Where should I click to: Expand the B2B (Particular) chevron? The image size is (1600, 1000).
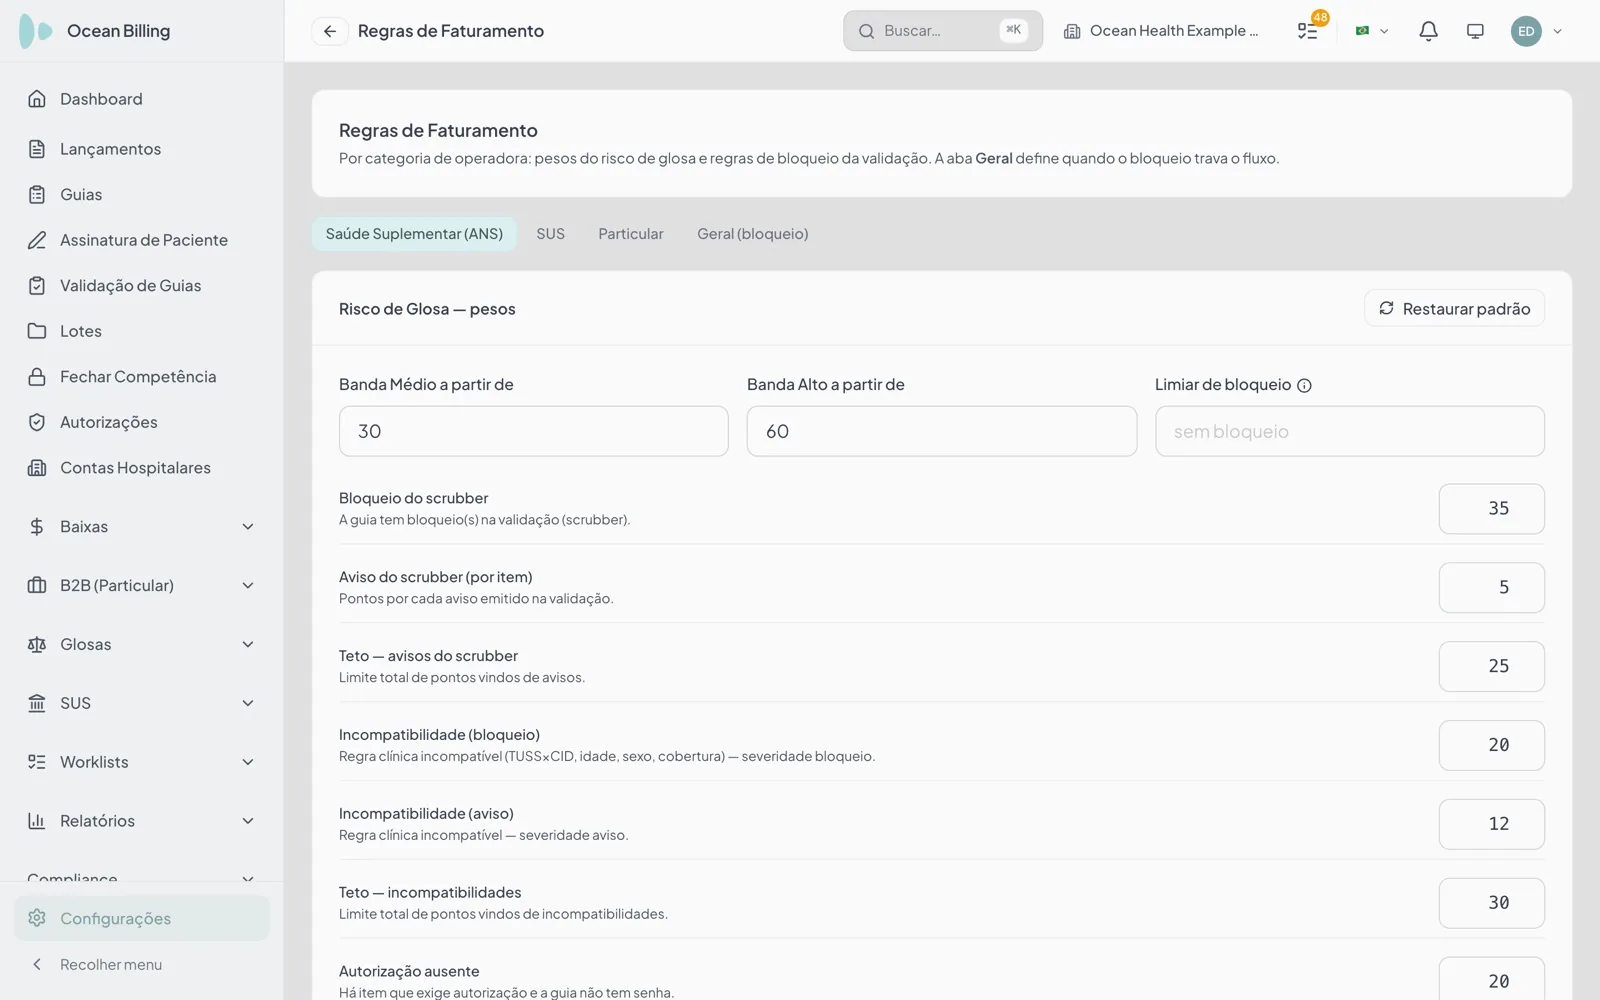248,586
